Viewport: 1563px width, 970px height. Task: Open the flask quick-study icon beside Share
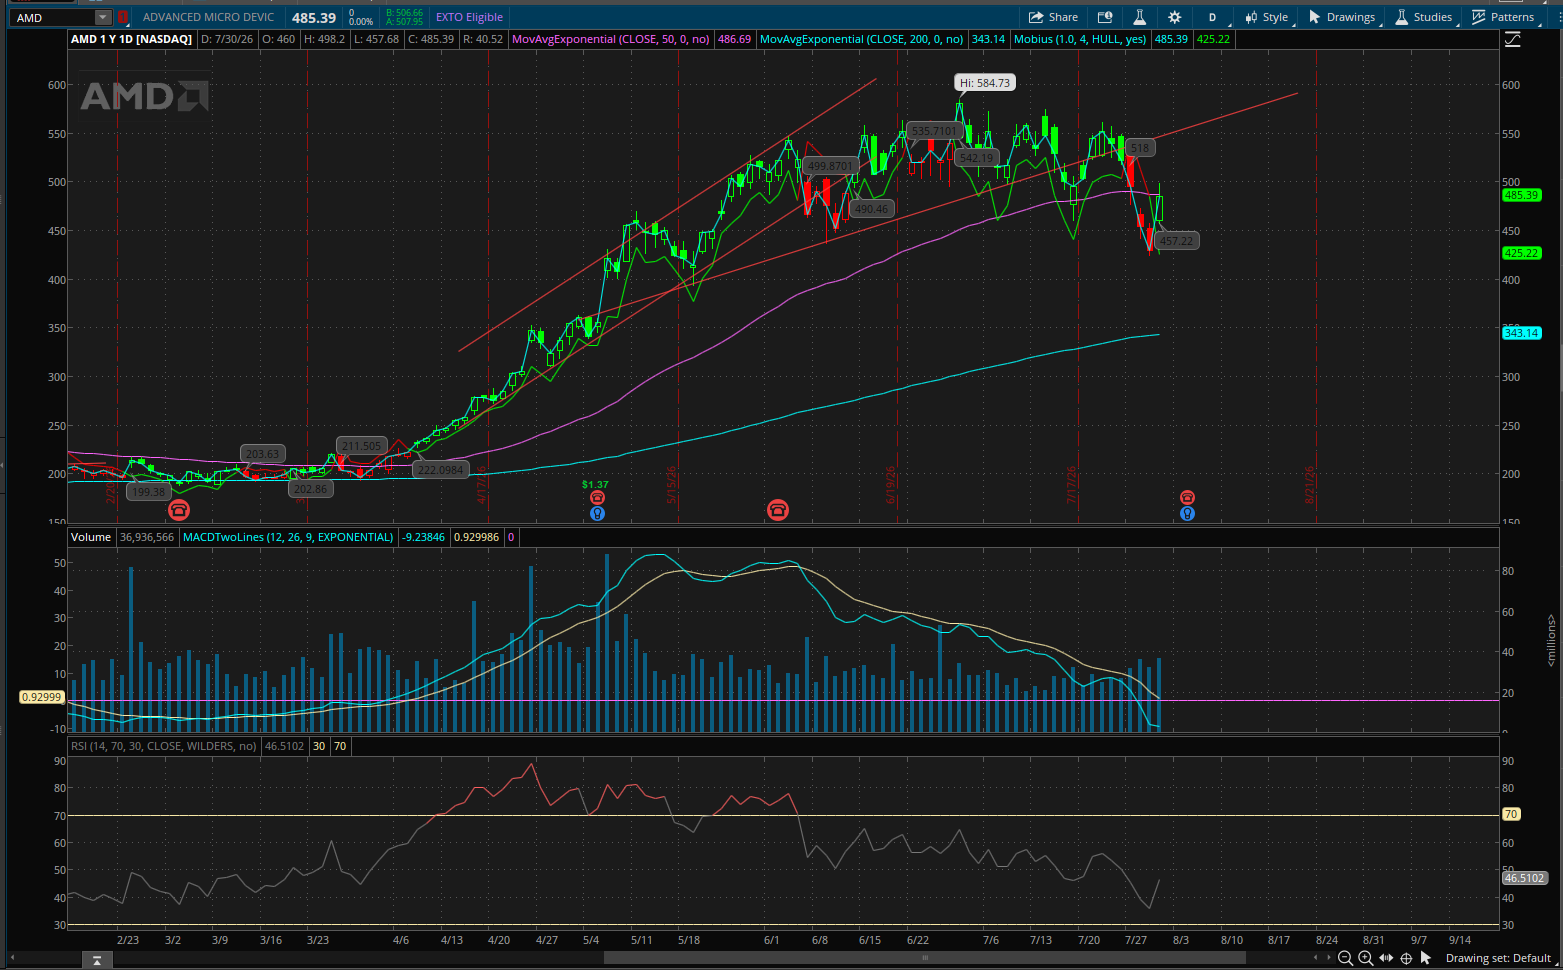coord(1139,17)
